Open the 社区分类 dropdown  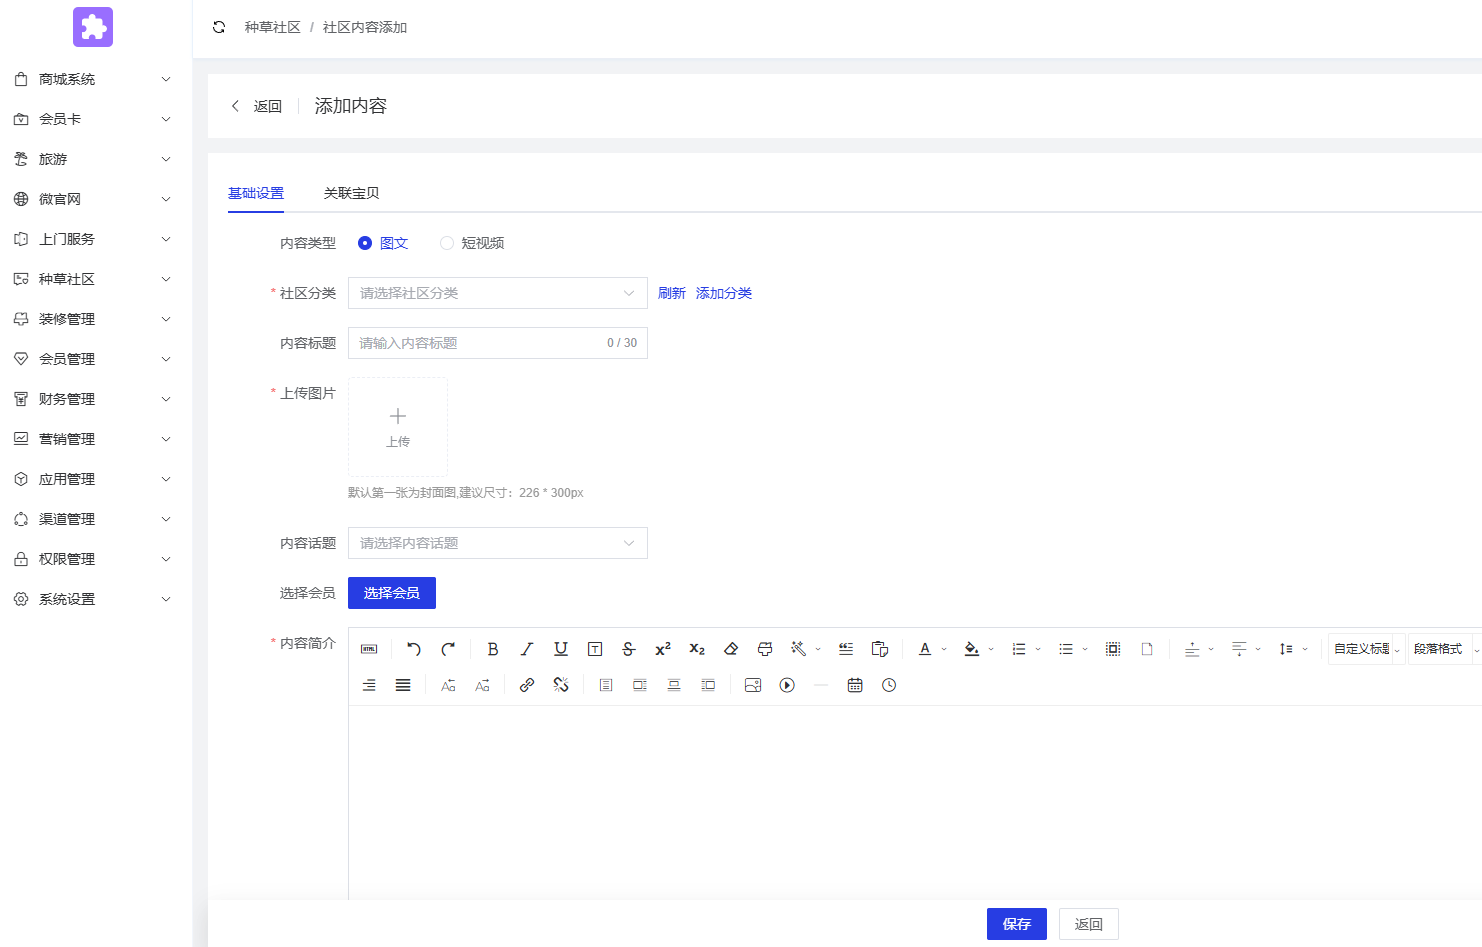pyautogui.click(x=497, y=292)
